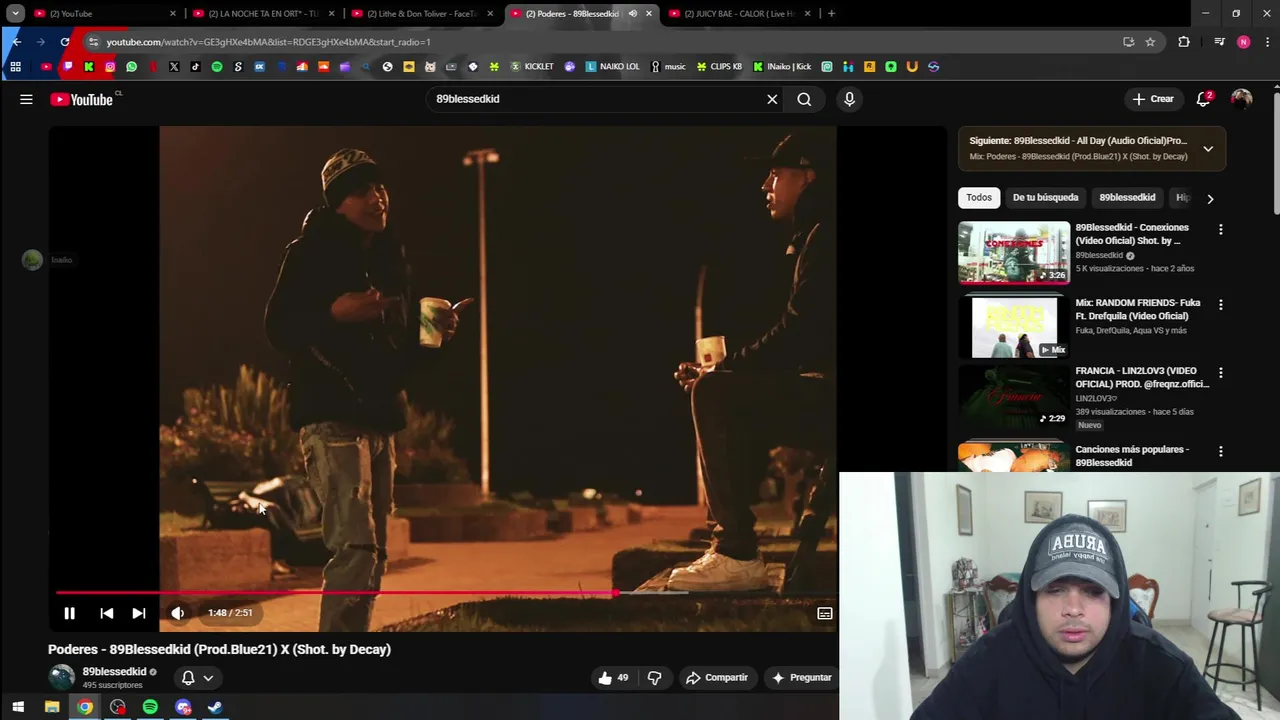Open the RANDOM FRIENDS mix thumbnail
1280x720 pixels.
pos(1014,327)
